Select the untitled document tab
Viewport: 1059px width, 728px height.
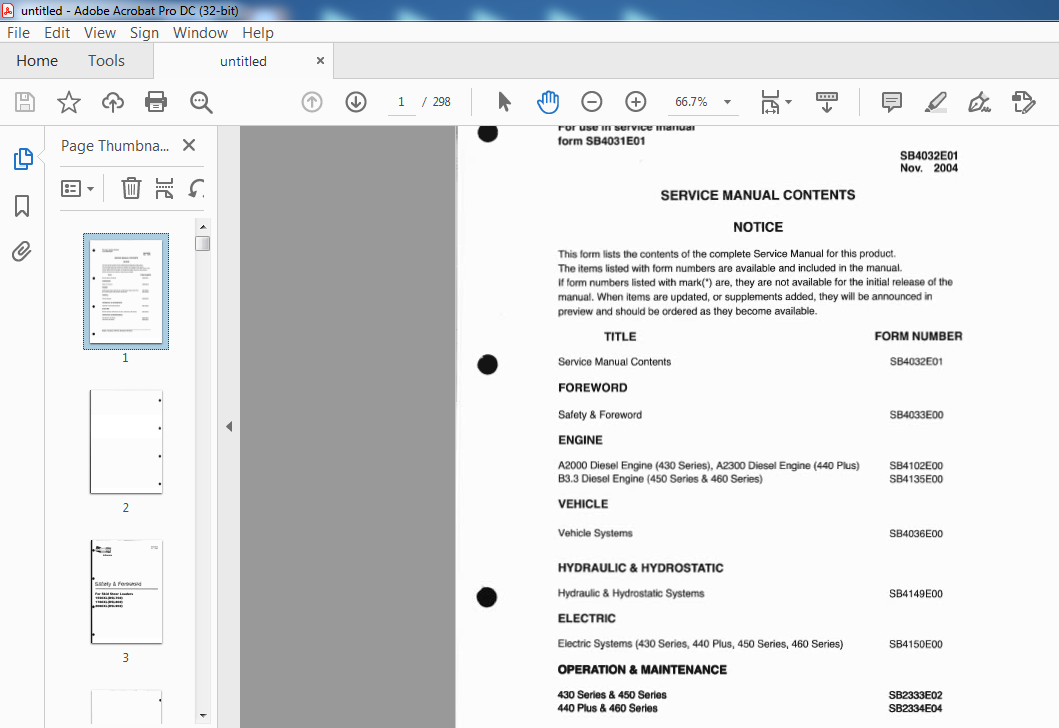243,61
